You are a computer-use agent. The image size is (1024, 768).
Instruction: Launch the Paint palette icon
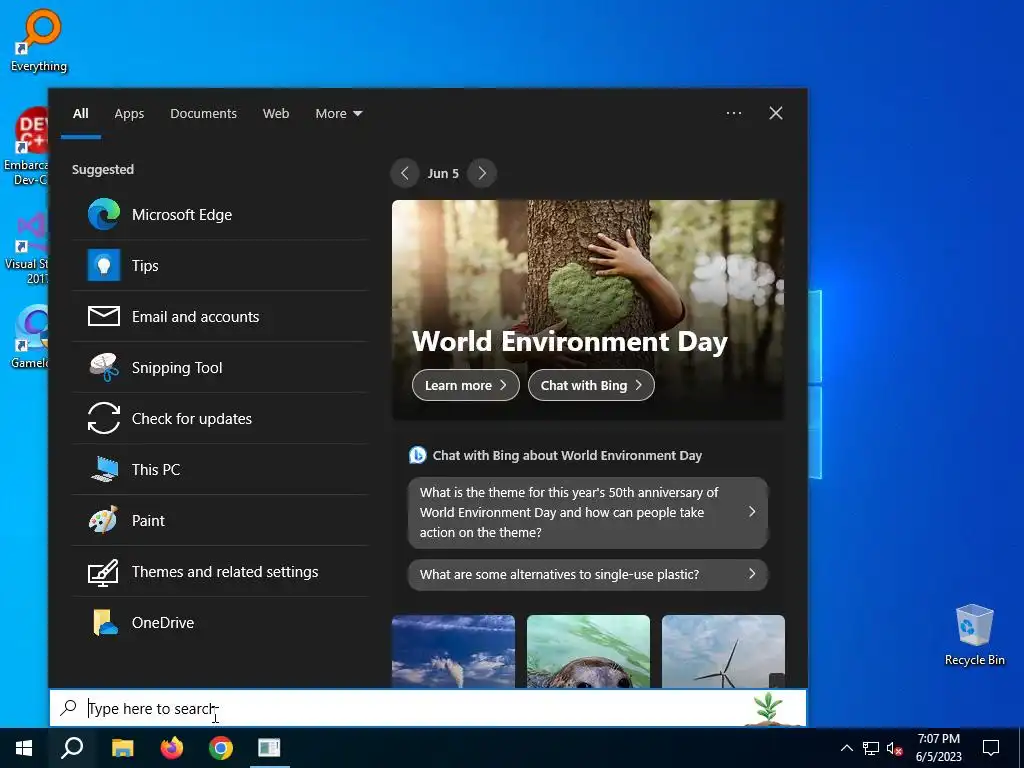coord(104,520)
